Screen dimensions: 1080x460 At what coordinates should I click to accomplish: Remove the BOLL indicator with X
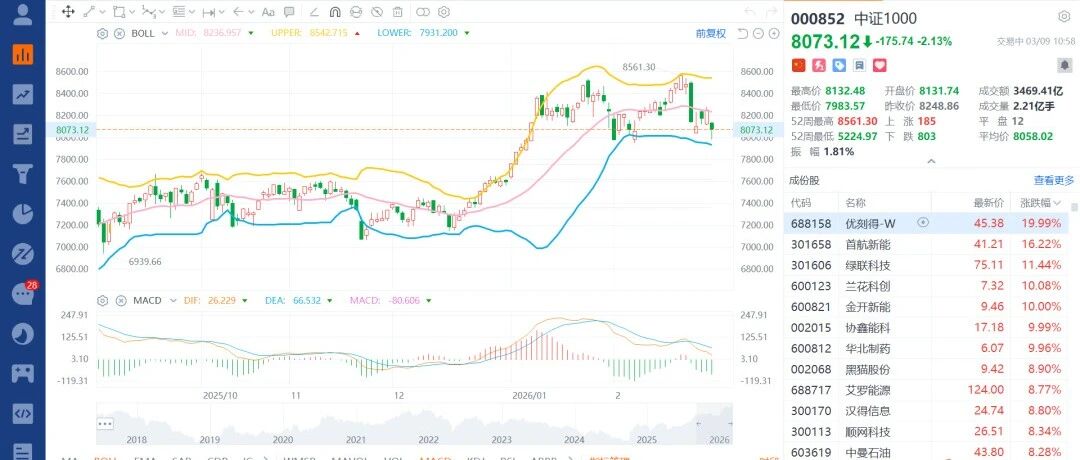click(119, 33)
